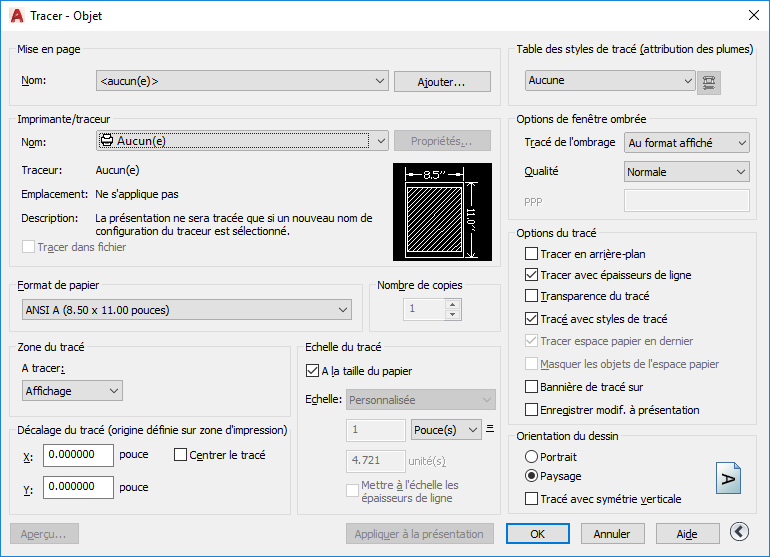This screenshot has height=557, width=770.
Task: Click the Propriétés... button
Action: [x=442, y=141]
